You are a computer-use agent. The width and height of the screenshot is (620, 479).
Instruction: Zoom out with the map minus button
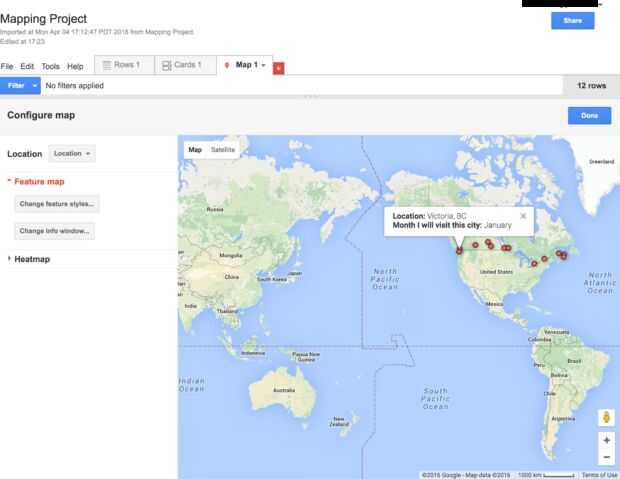click(607, 457)
